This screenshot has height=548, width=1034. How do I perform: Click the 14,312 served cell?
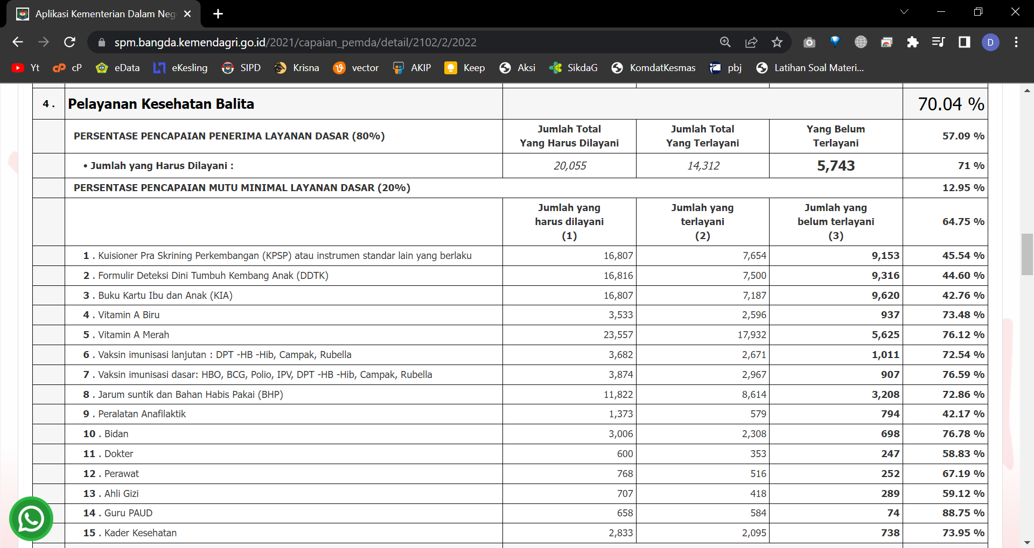pos(703,166)
